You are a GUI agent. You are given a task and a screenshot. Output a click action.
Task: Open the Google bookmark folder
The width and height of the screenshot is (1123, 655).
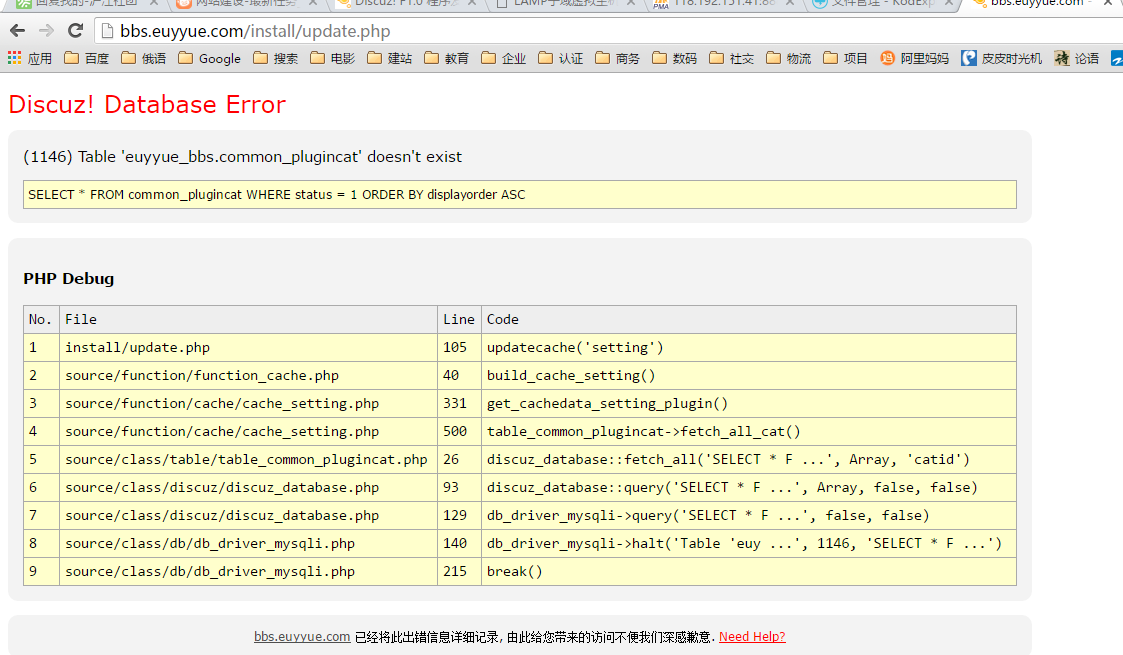209,58
